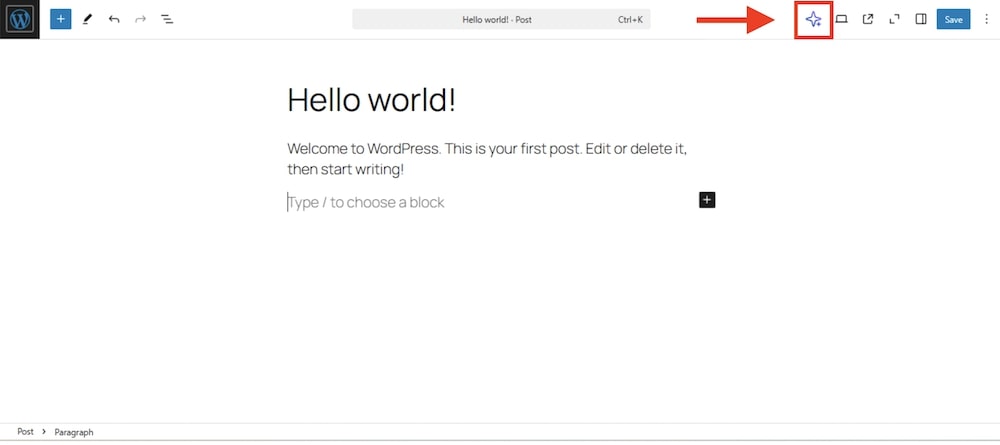Select the 'Welcome to WordPress' paragraph block
1000x445 pixels.
point(487,159)
